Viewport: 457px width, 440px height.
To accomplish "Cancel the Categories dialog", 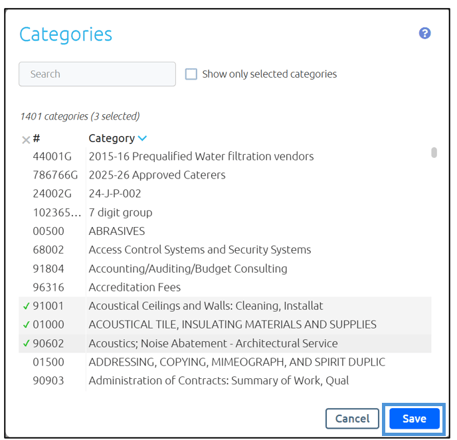I will click(352, 418).
